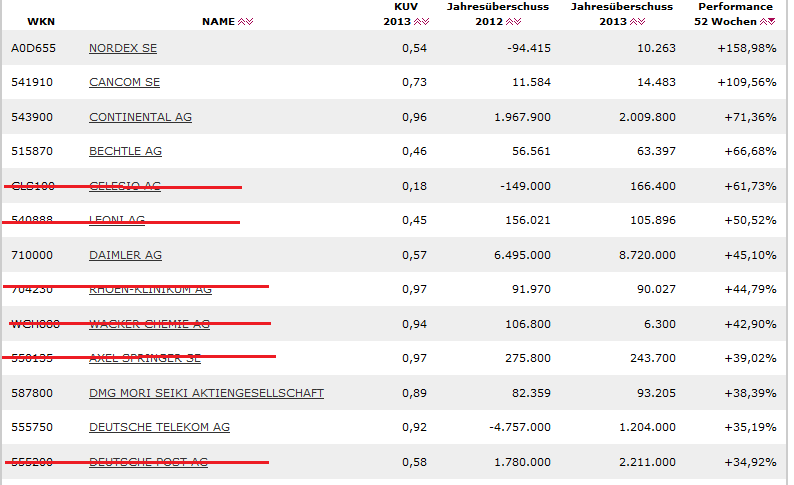The image size is (794, 485).
Task: Click the crossed-out DEUTSCHE POST AG link
Action: [x=148, y=462]
